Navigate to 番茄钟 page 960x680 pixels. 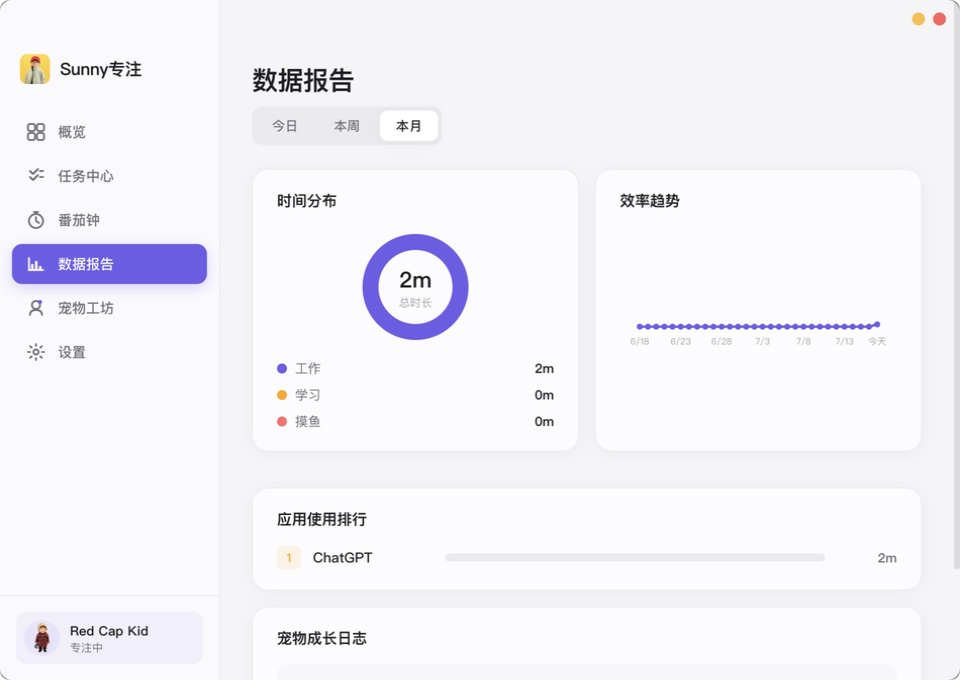coord(110,220)
